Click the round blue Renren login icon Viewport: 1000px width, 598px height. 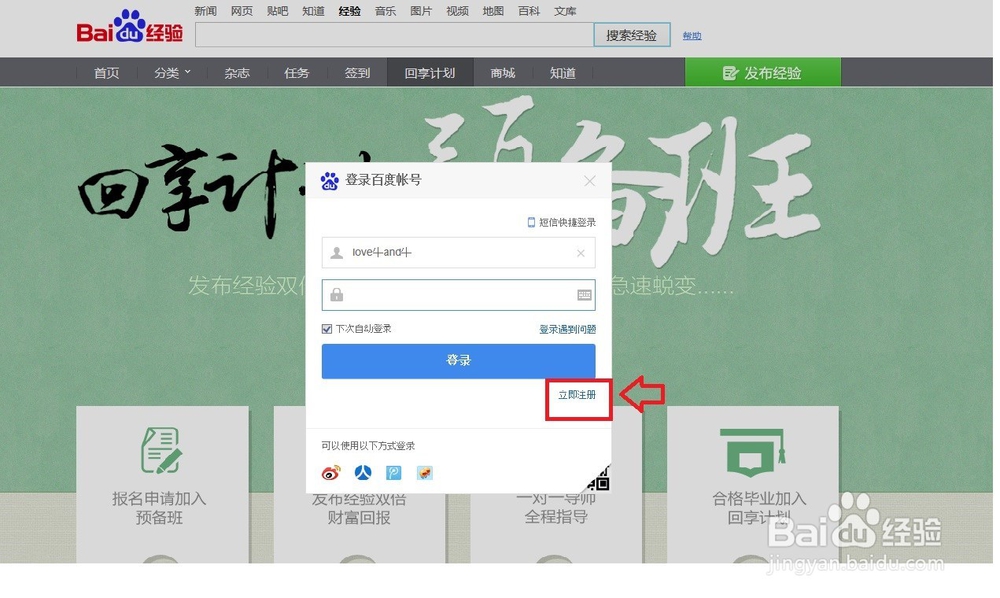coord(364,472)
